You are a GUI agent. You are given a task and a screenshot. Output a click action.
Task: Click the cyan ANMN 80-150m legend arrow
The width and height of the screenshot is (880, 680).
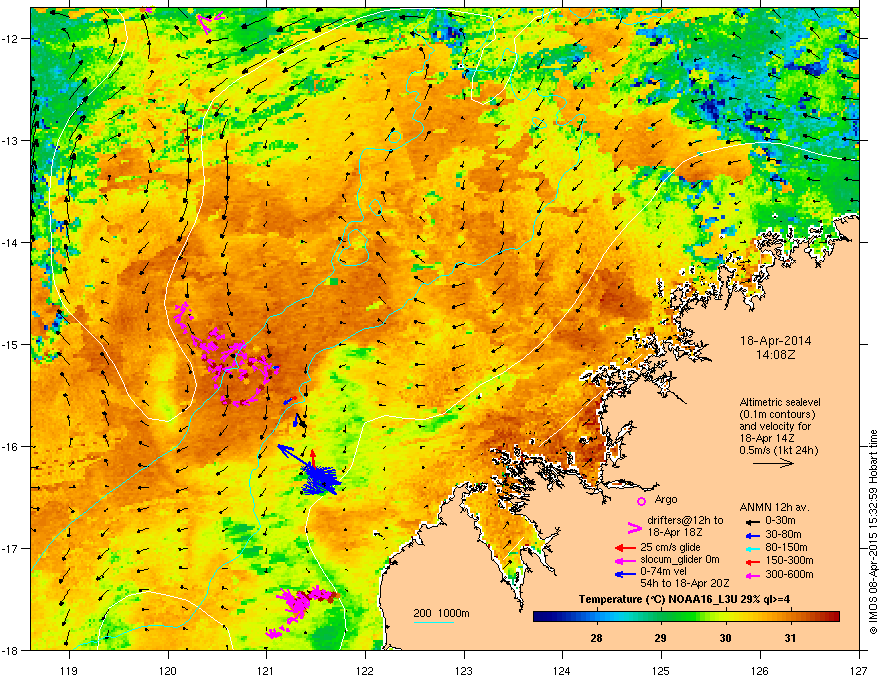coord(755,548)
